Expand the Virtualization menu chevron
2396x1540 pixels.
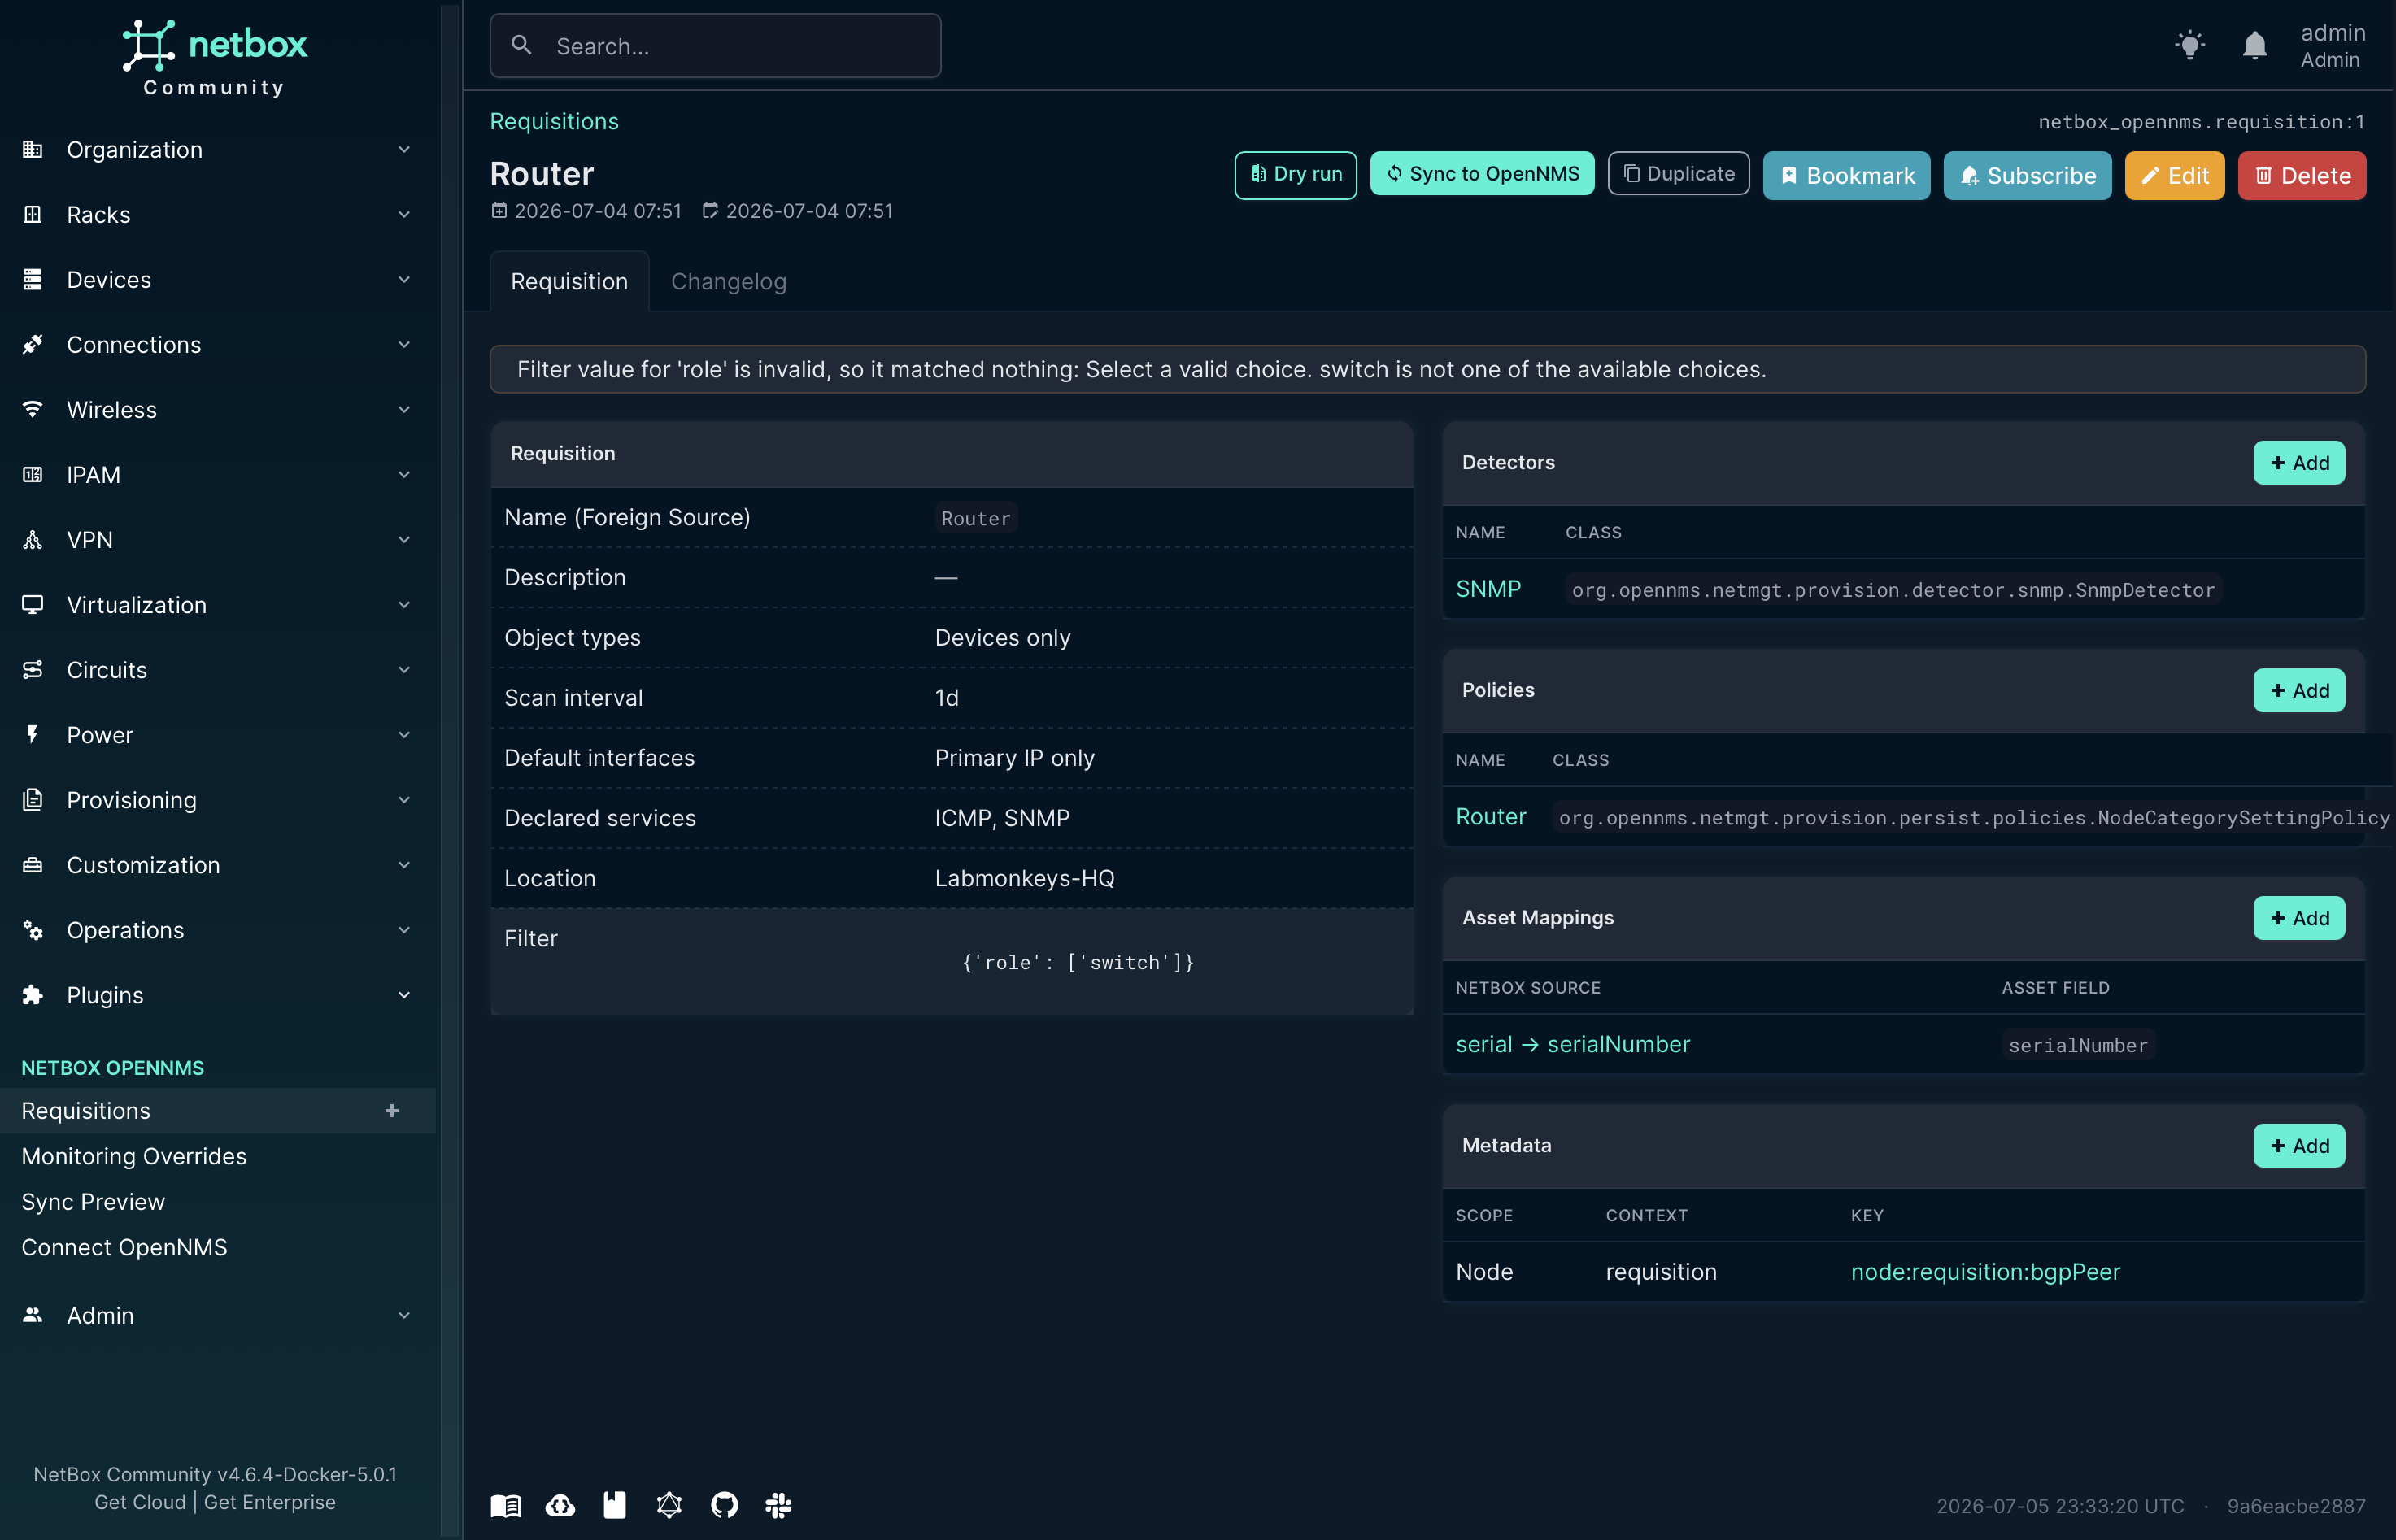click(404, 604)
